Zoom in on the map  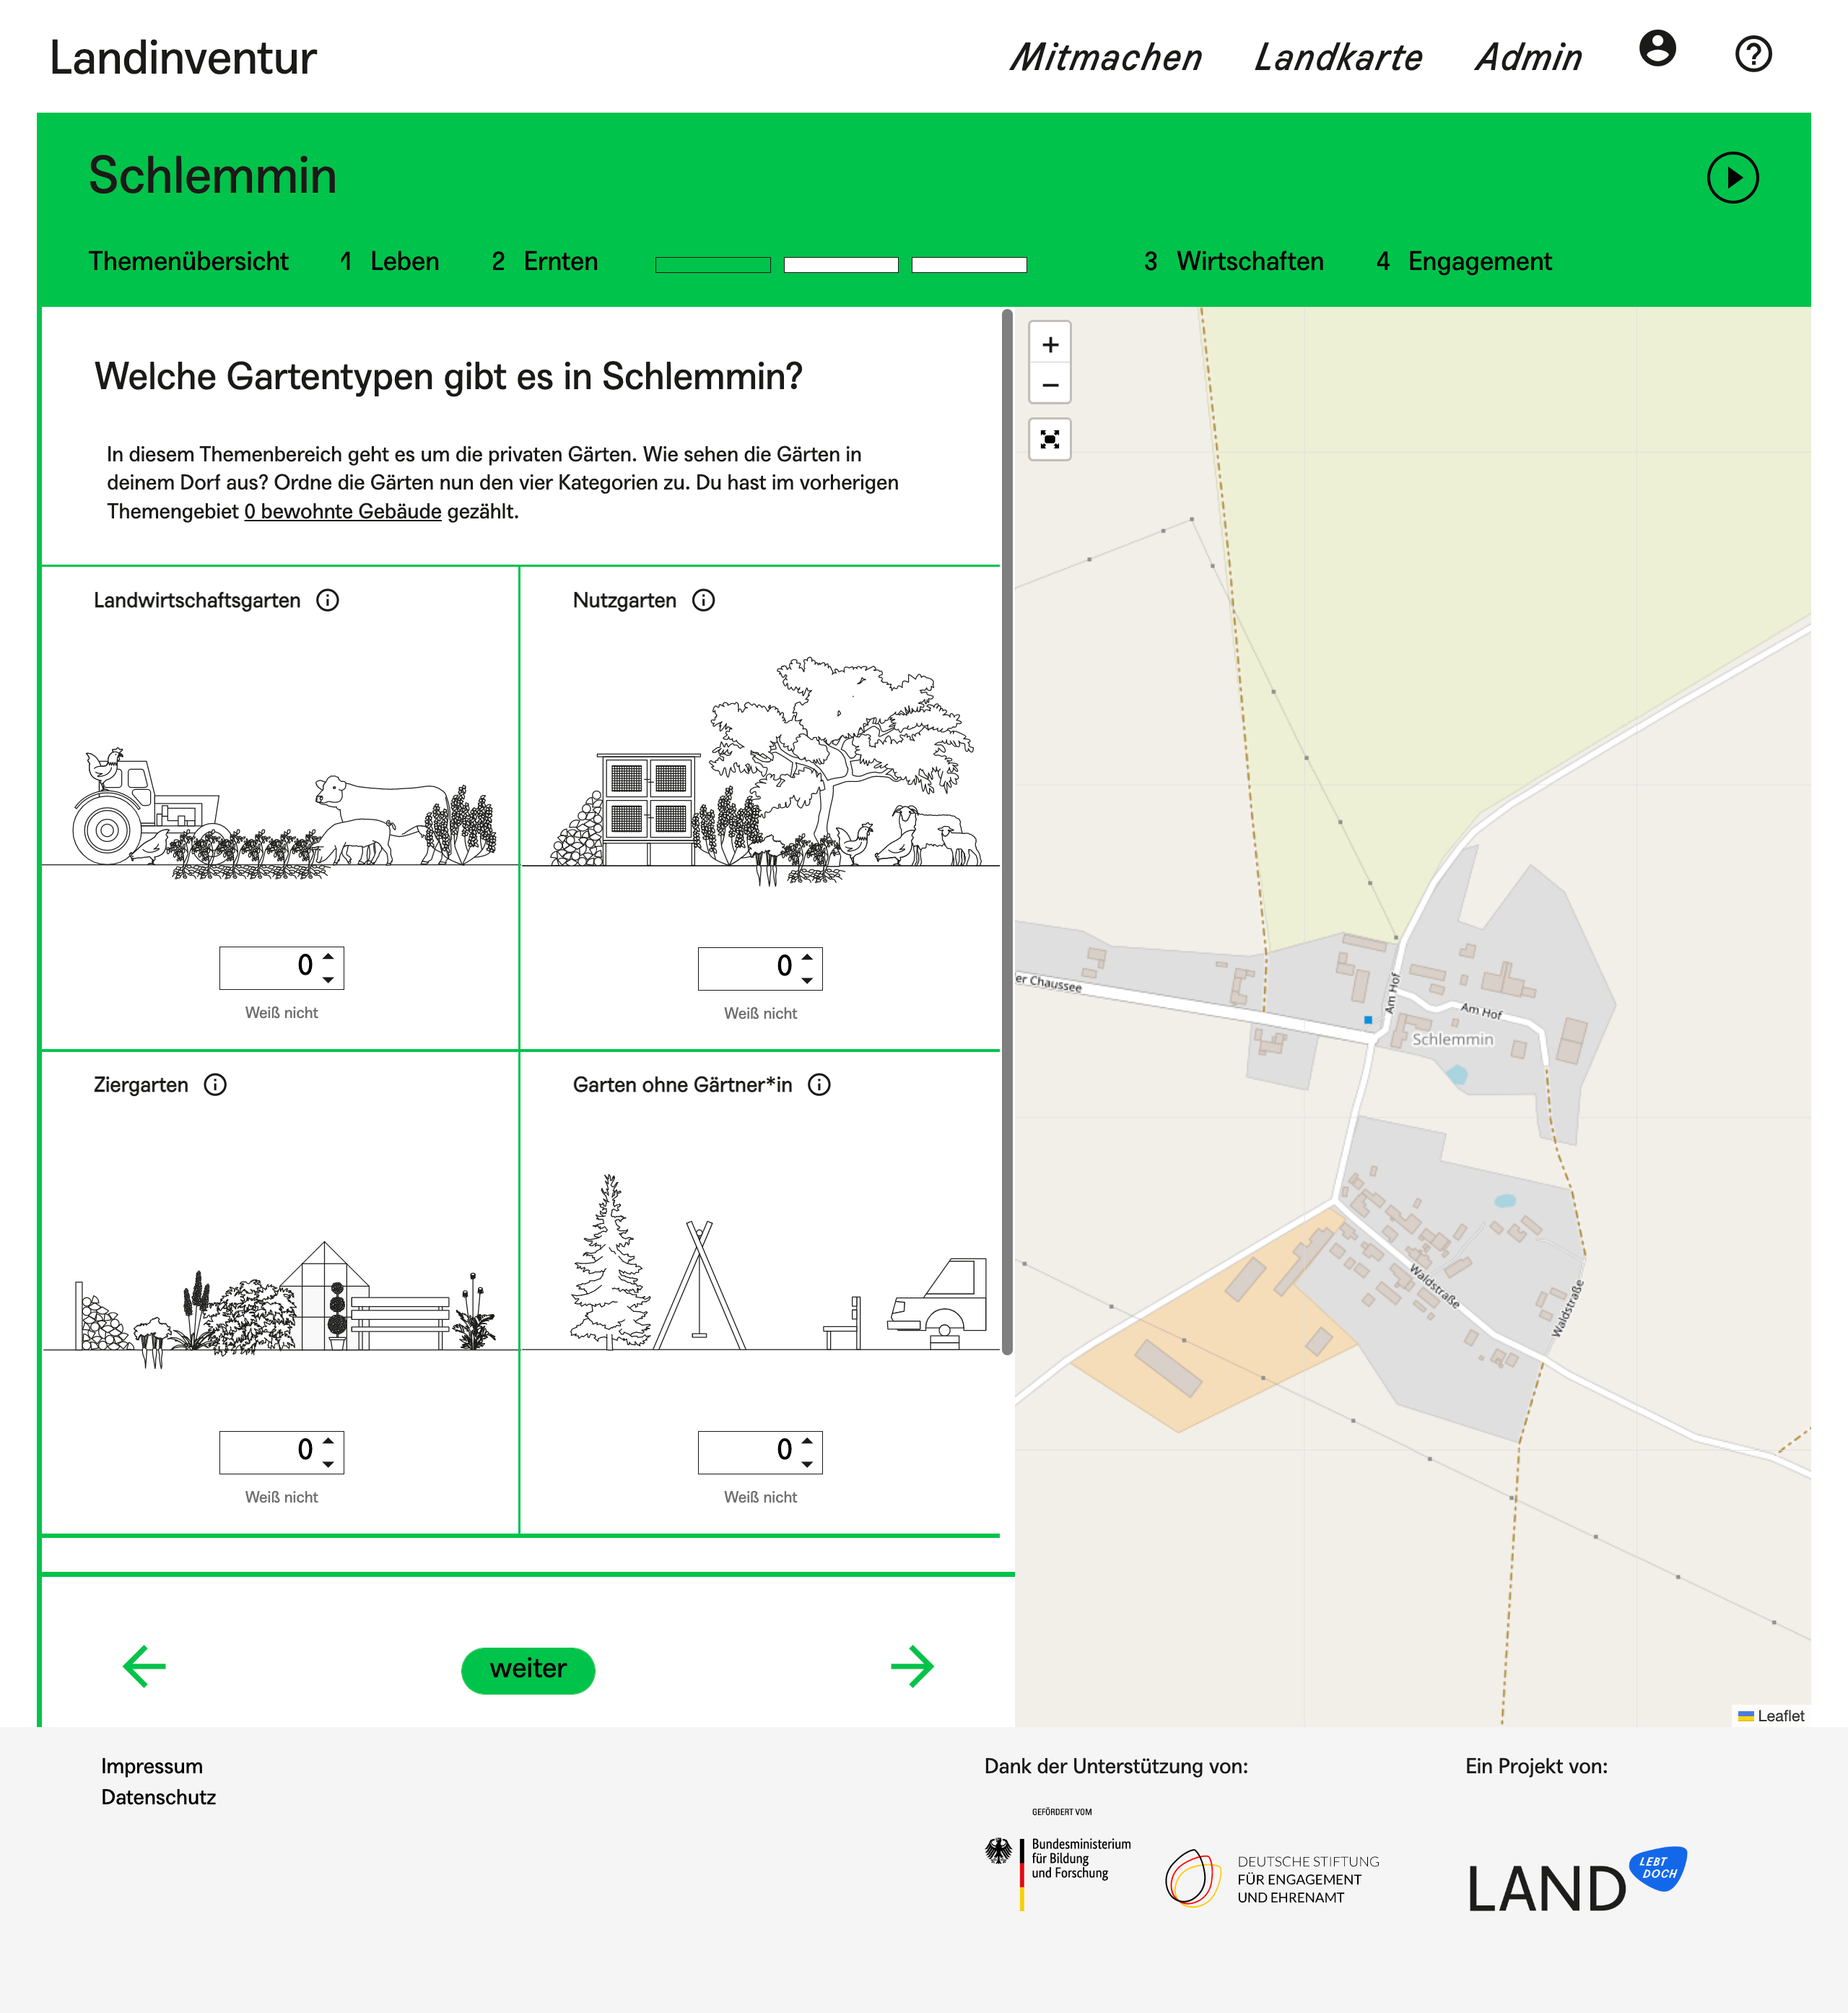coord(1049,345)
